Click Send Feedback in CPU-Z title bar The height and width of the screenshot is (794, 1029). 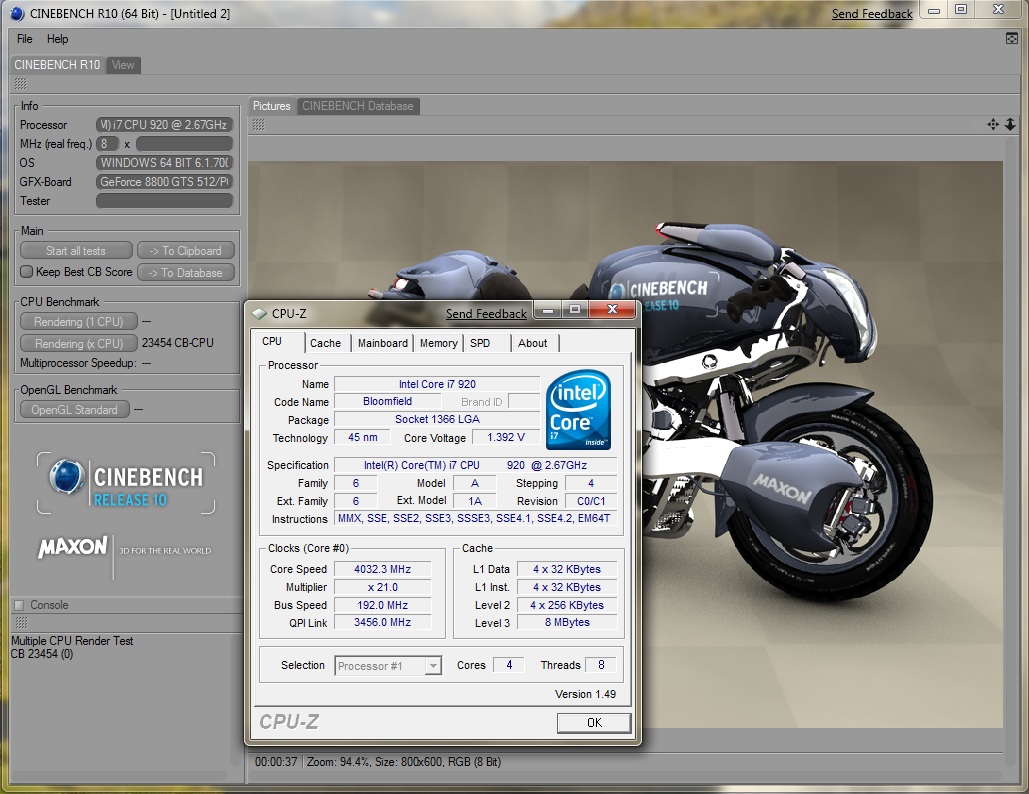click(486, 314)
